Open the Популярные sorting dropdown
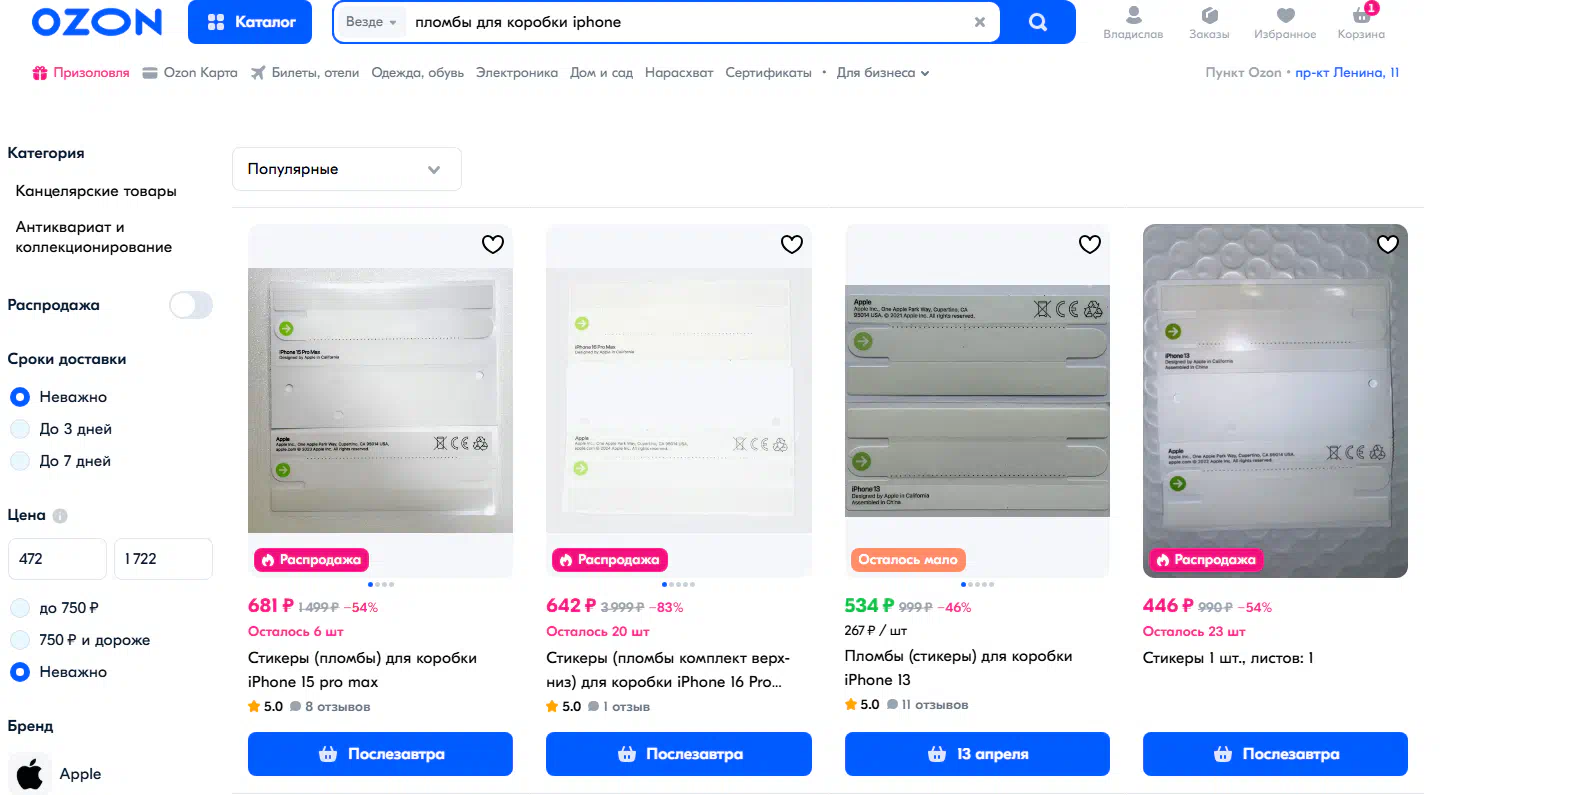The image size is (1587, 795). 347,169
